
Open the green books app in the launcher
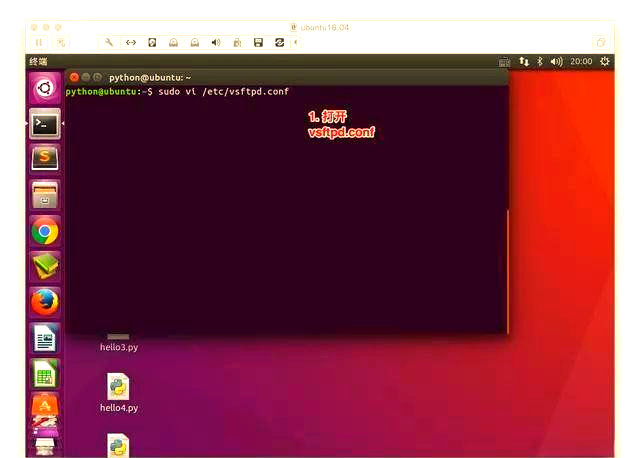(44, 267)
